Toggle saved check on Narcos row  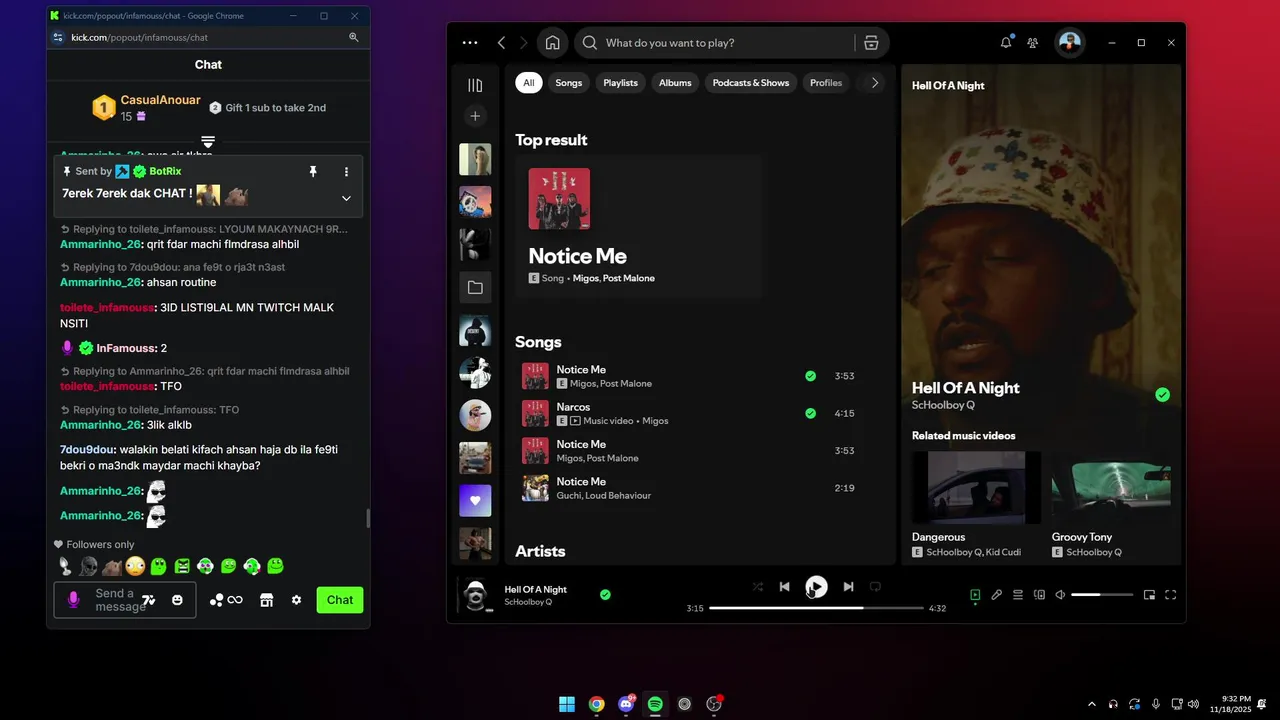[x=810, y=413]
